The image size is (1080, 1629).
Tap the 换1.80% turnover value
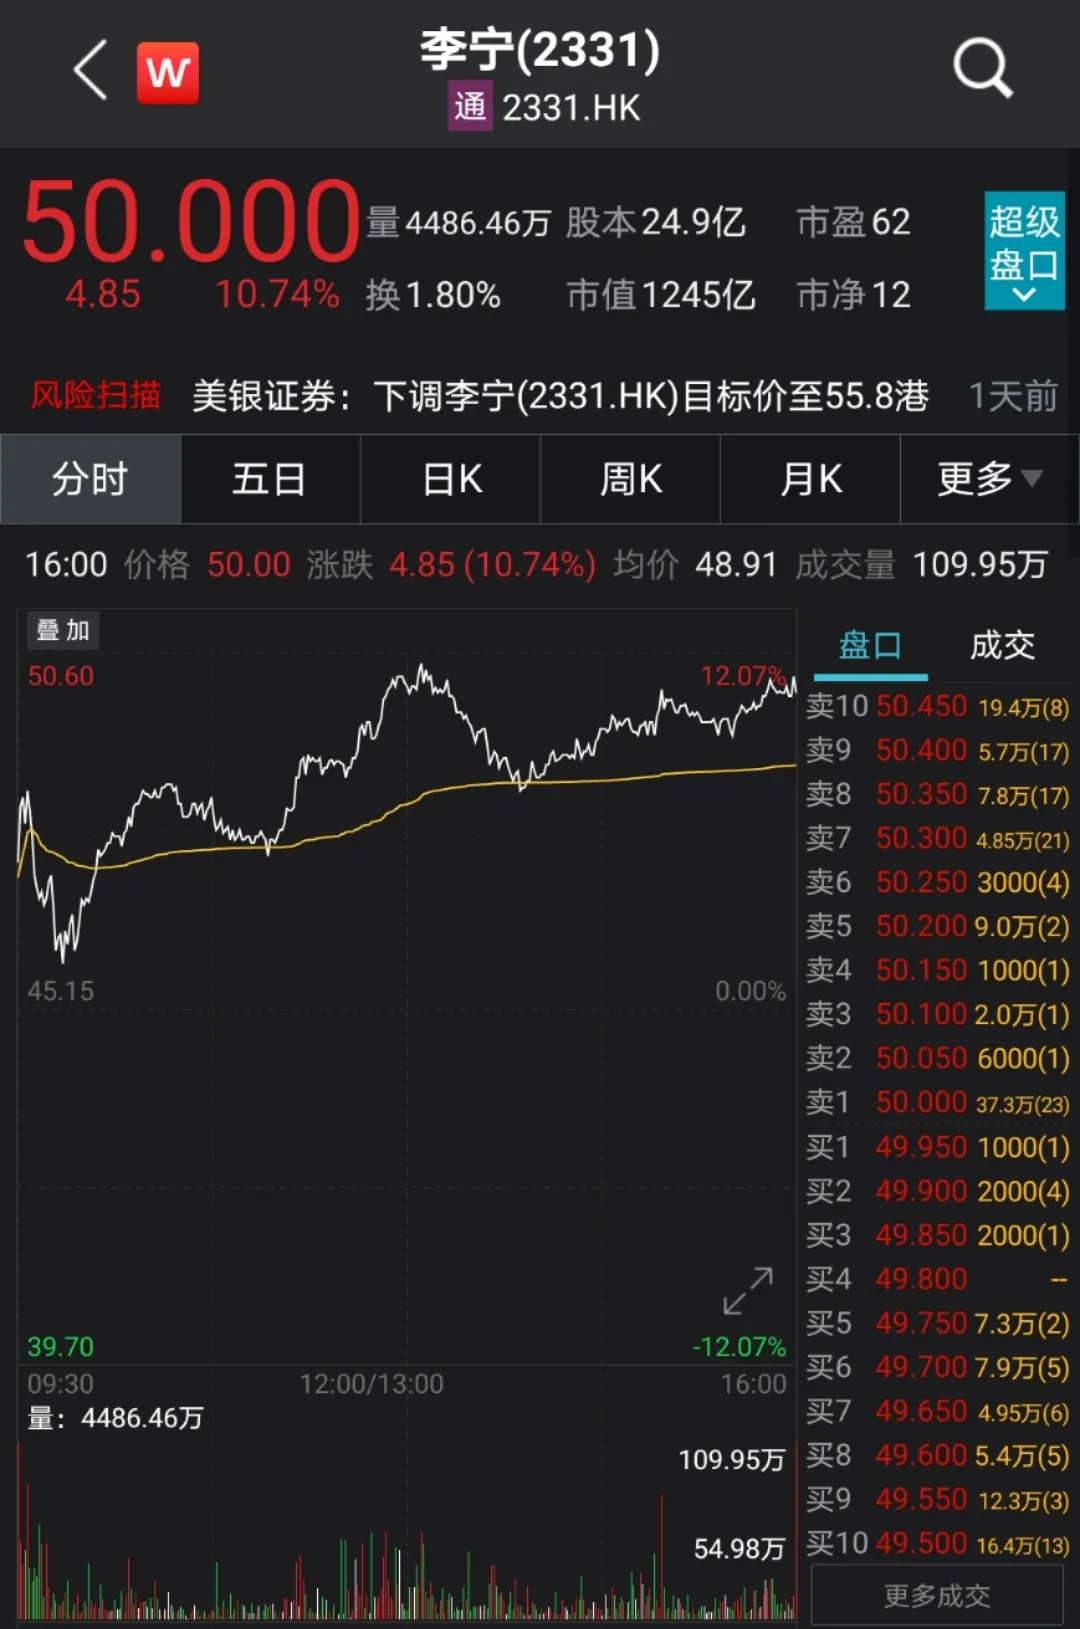click(433, 295)
